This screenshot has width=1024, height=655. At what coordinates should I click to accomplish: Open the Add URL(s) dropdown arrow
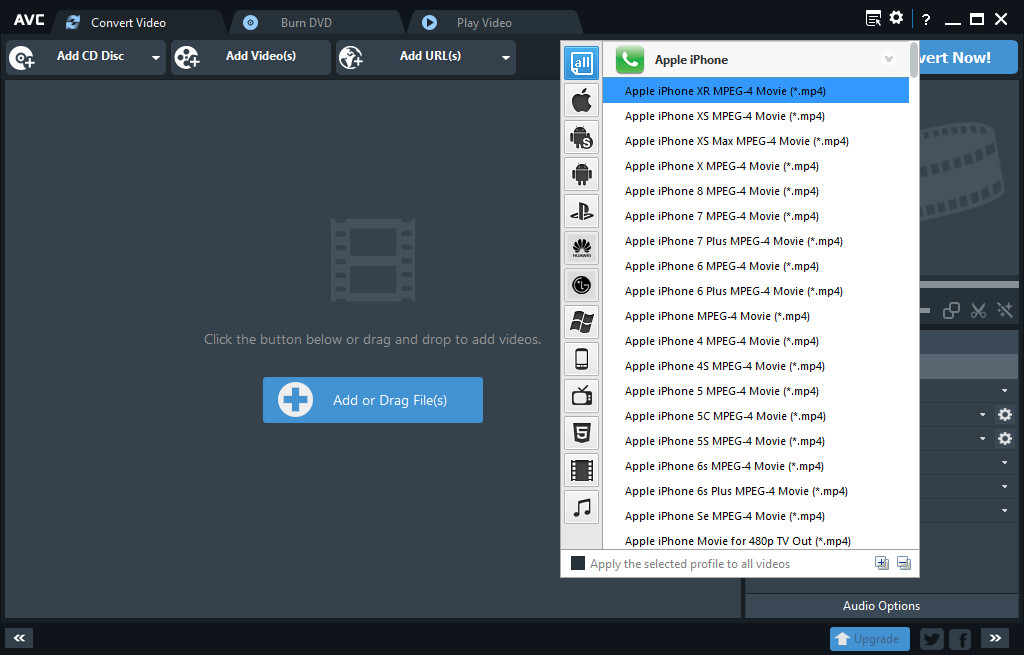[x=505, y=57]
